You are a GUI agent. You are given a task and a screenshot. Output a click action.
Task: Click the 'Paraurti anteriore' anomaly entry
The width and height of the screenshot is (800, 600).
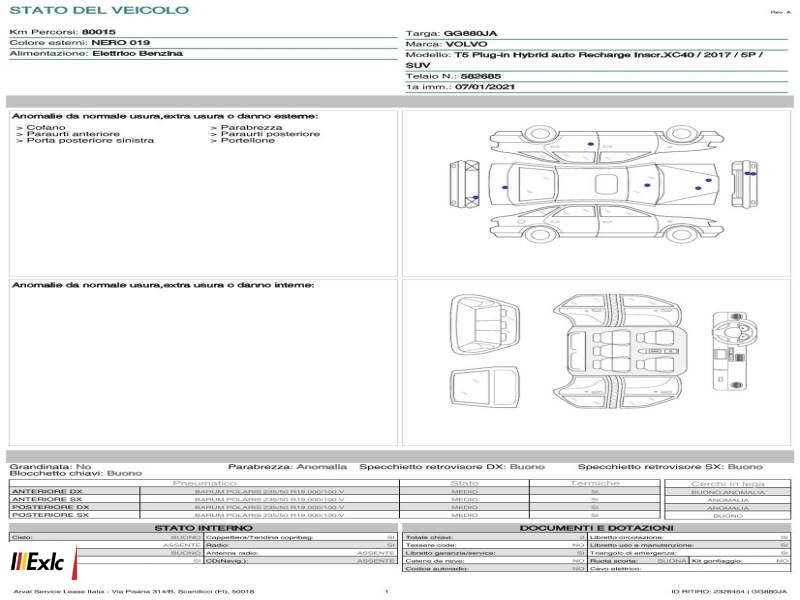tap(68, 134)
